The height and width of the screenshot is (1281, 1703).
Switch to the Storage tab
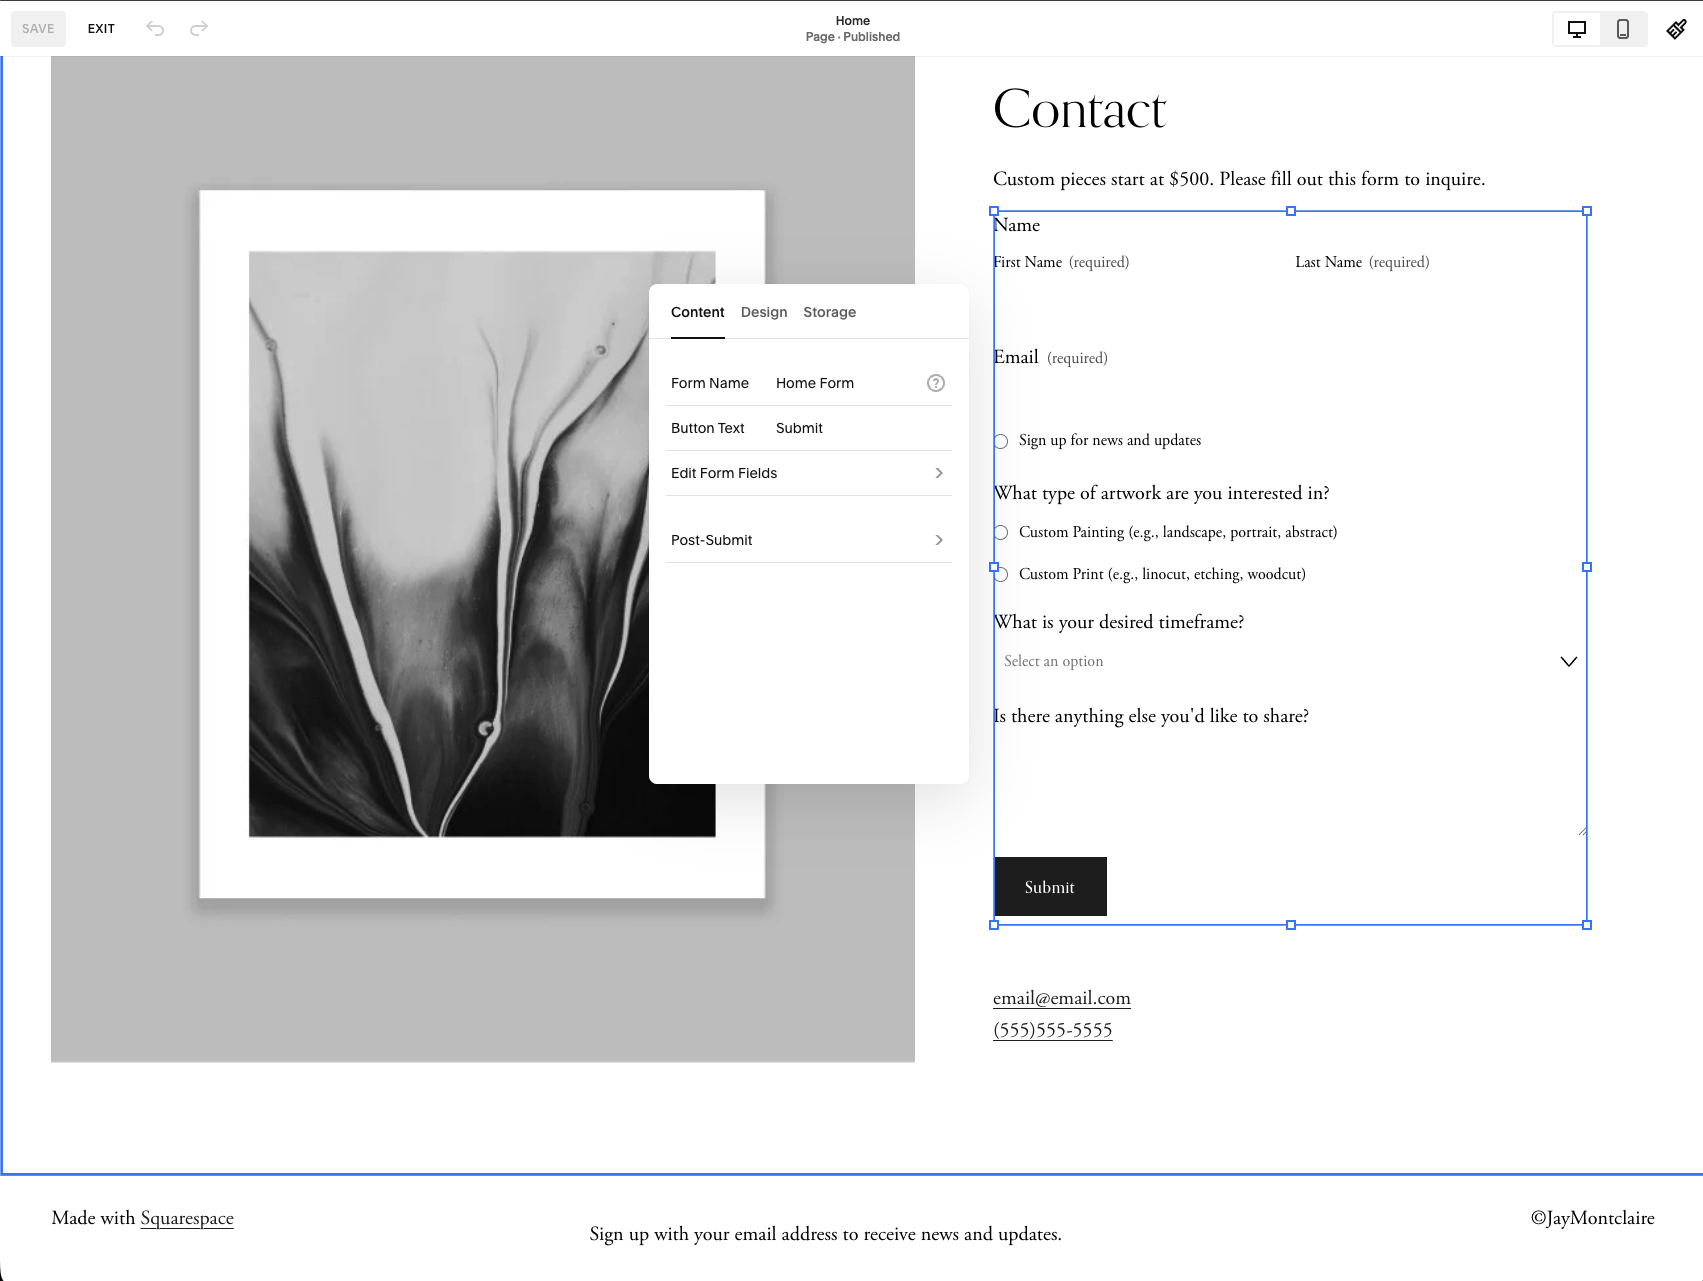829,312
